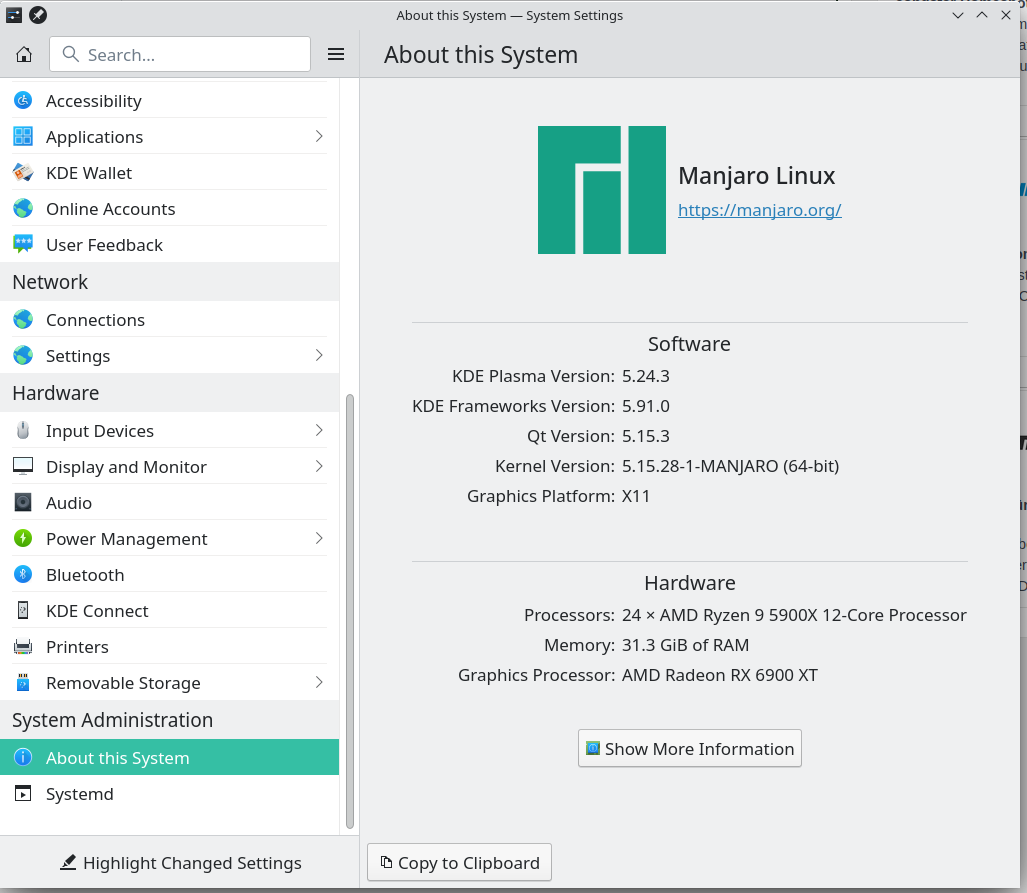
Task: Select Online Accounts in sidebar
Action: [x=170, y=208]
